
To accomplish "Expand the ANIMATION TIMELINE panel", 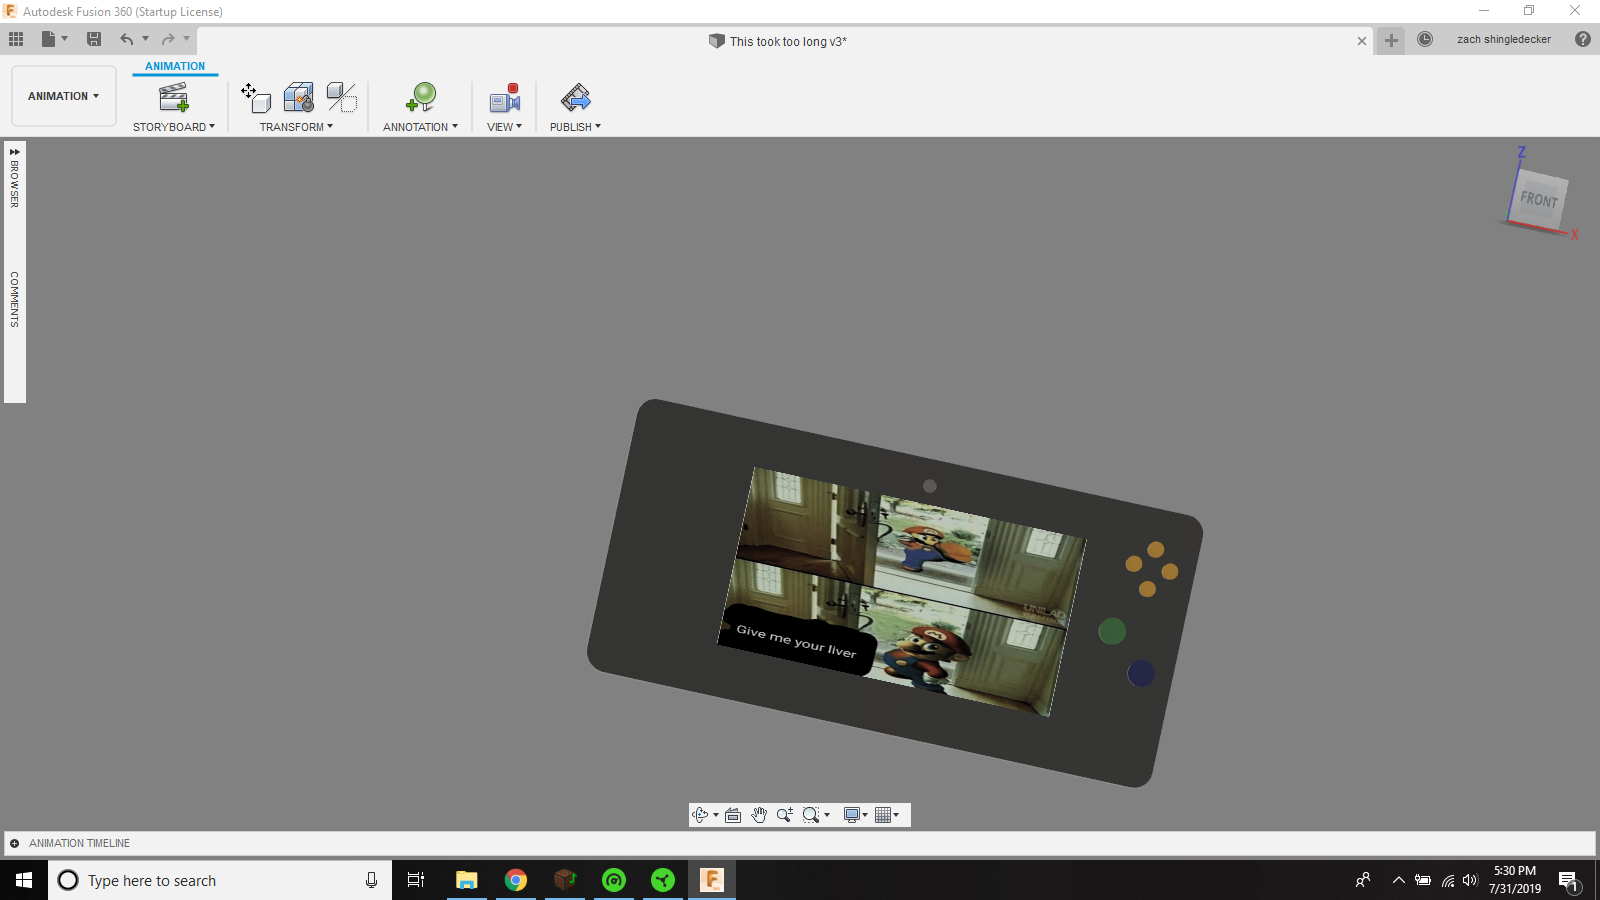I will coord(14,843).
